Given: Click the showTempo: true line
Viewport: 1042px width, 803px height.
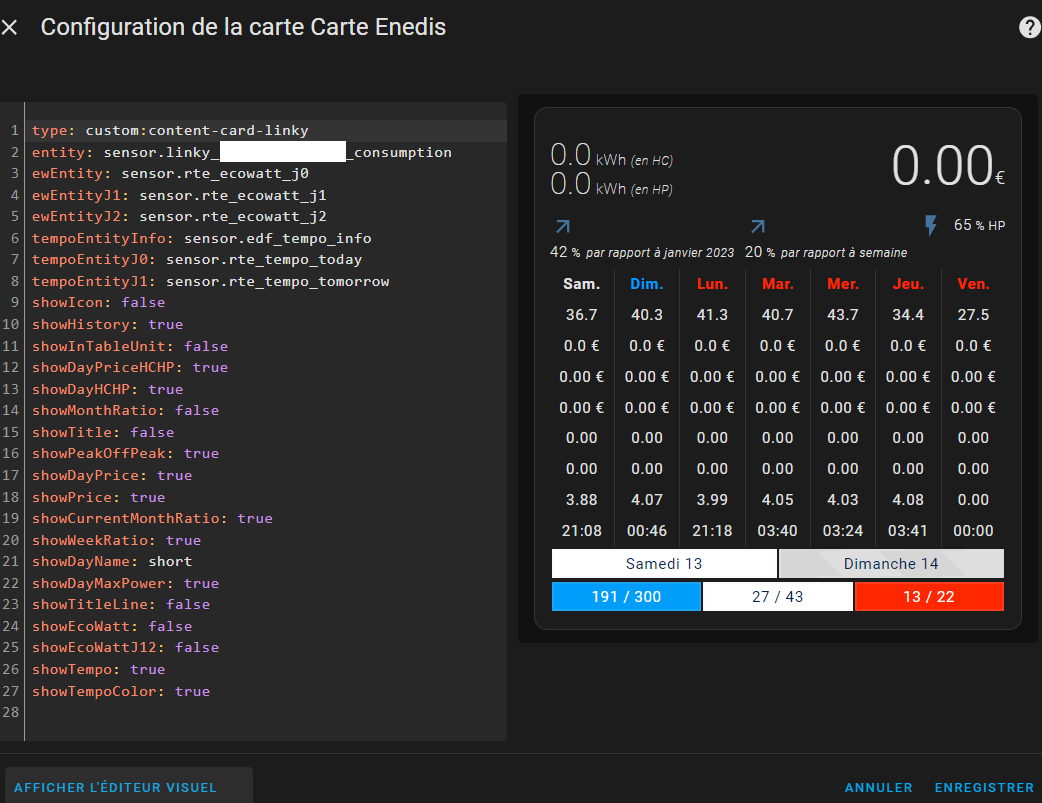Looking at the screenshot, I should (x=98, y=669).
